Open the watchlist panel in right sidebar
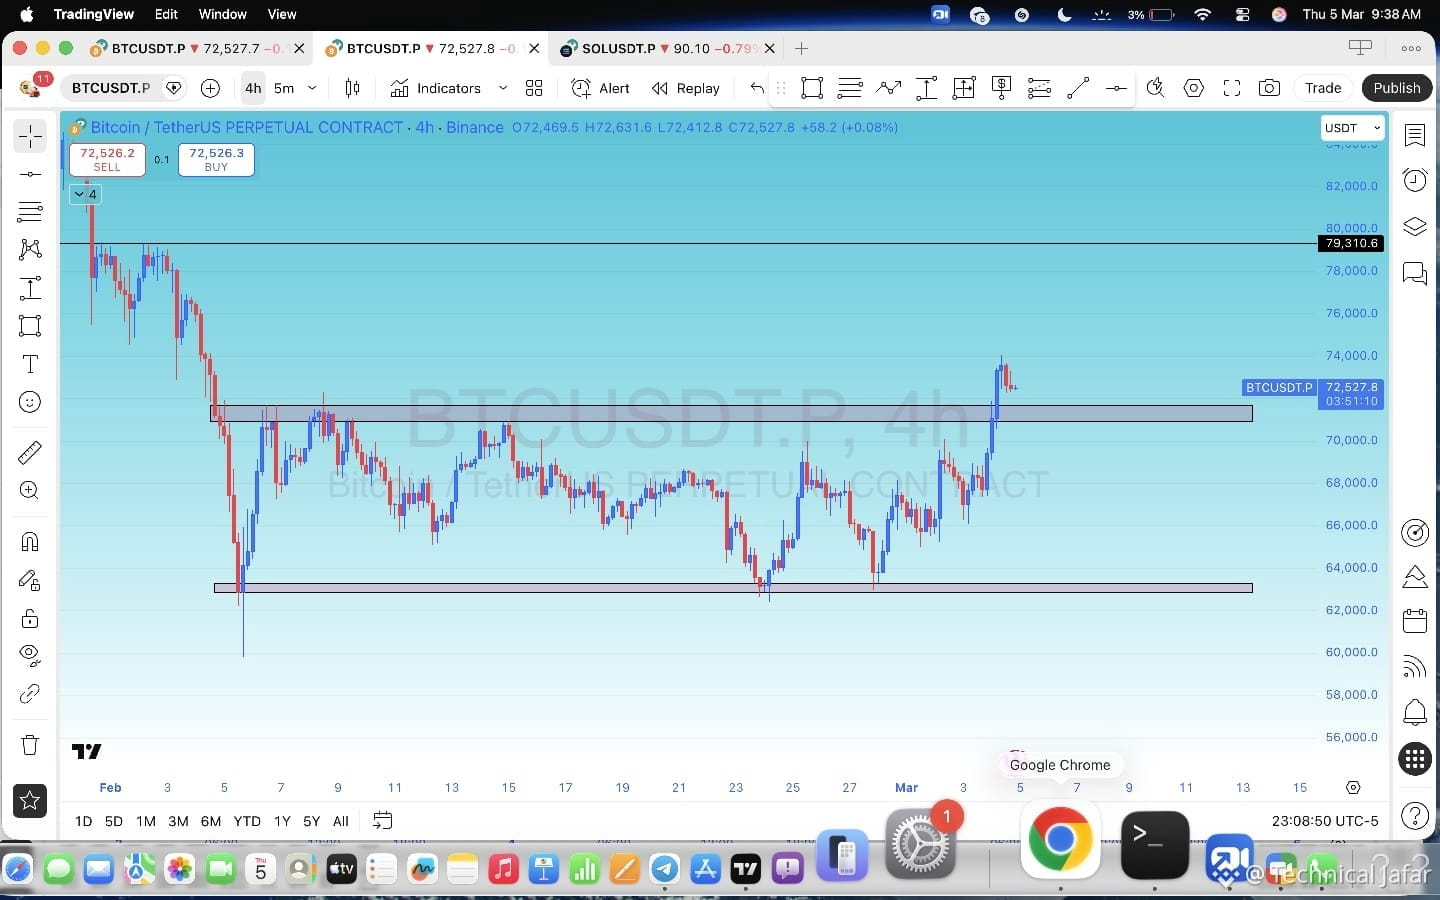 (1415, 135)
